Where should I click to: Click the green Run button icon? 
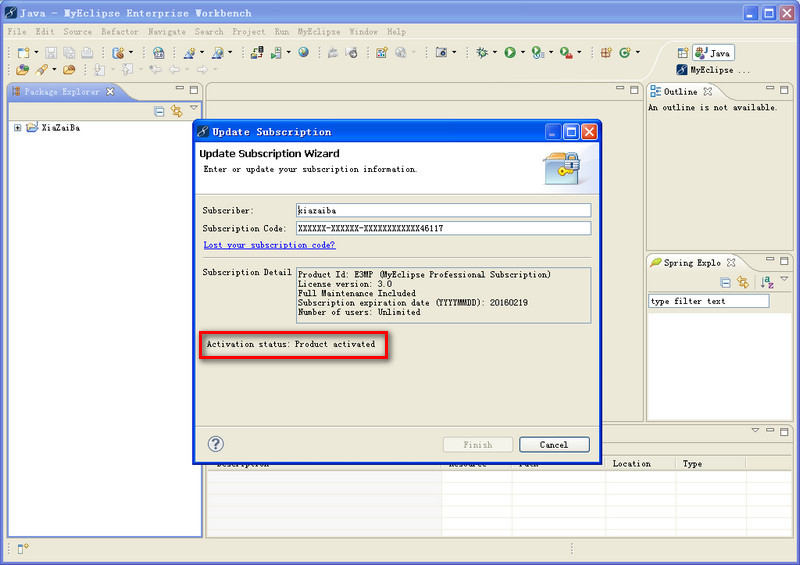[x=510, y=52]
